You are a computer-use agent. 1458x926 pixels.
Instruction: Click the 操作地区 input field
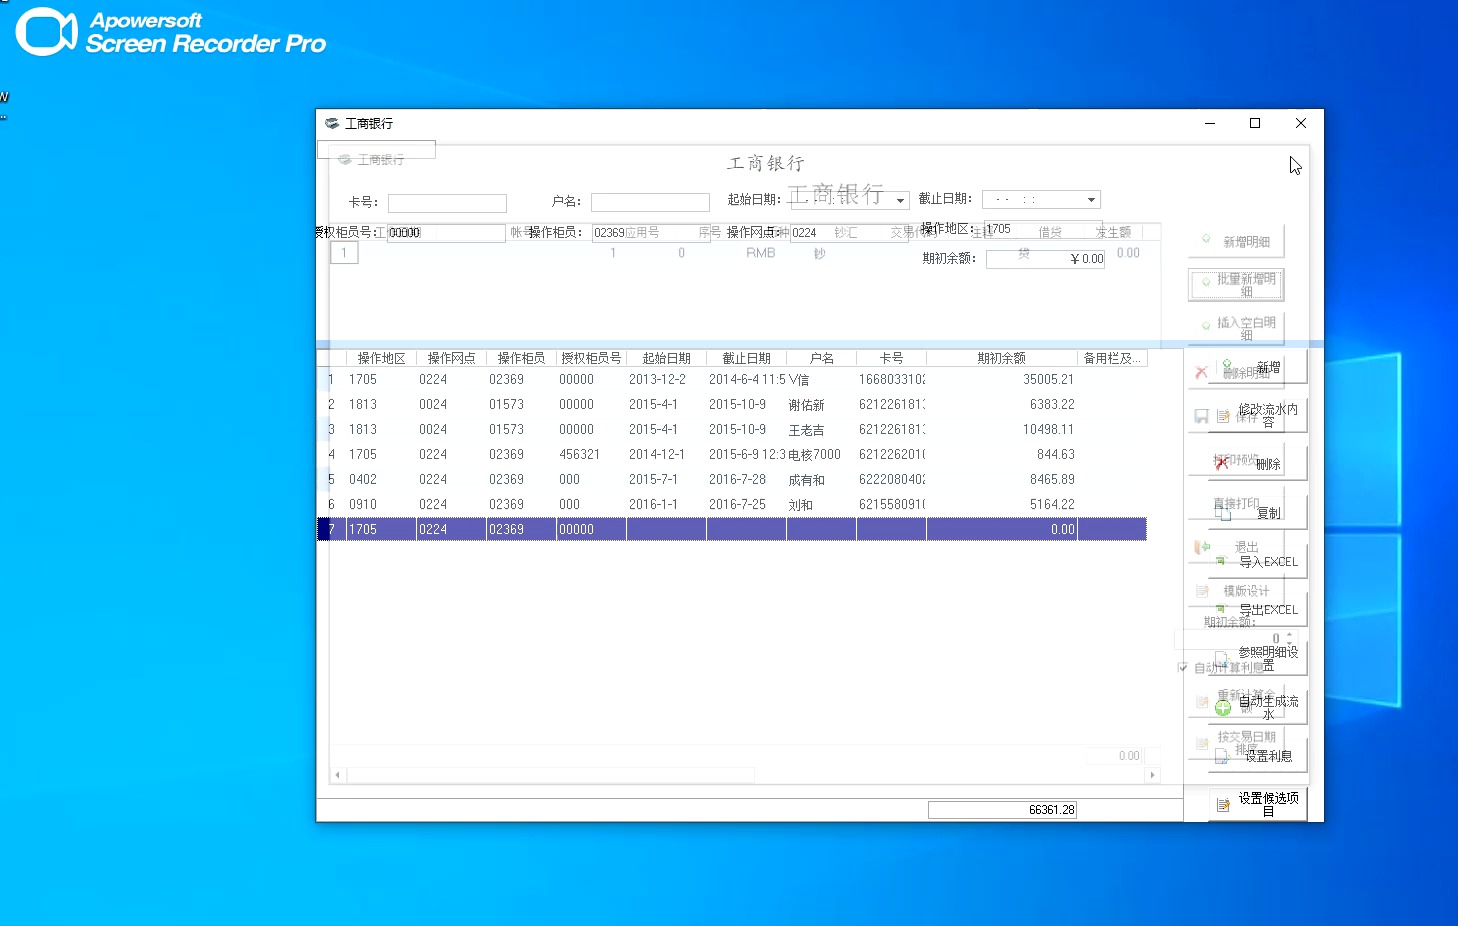(1043, 229)
